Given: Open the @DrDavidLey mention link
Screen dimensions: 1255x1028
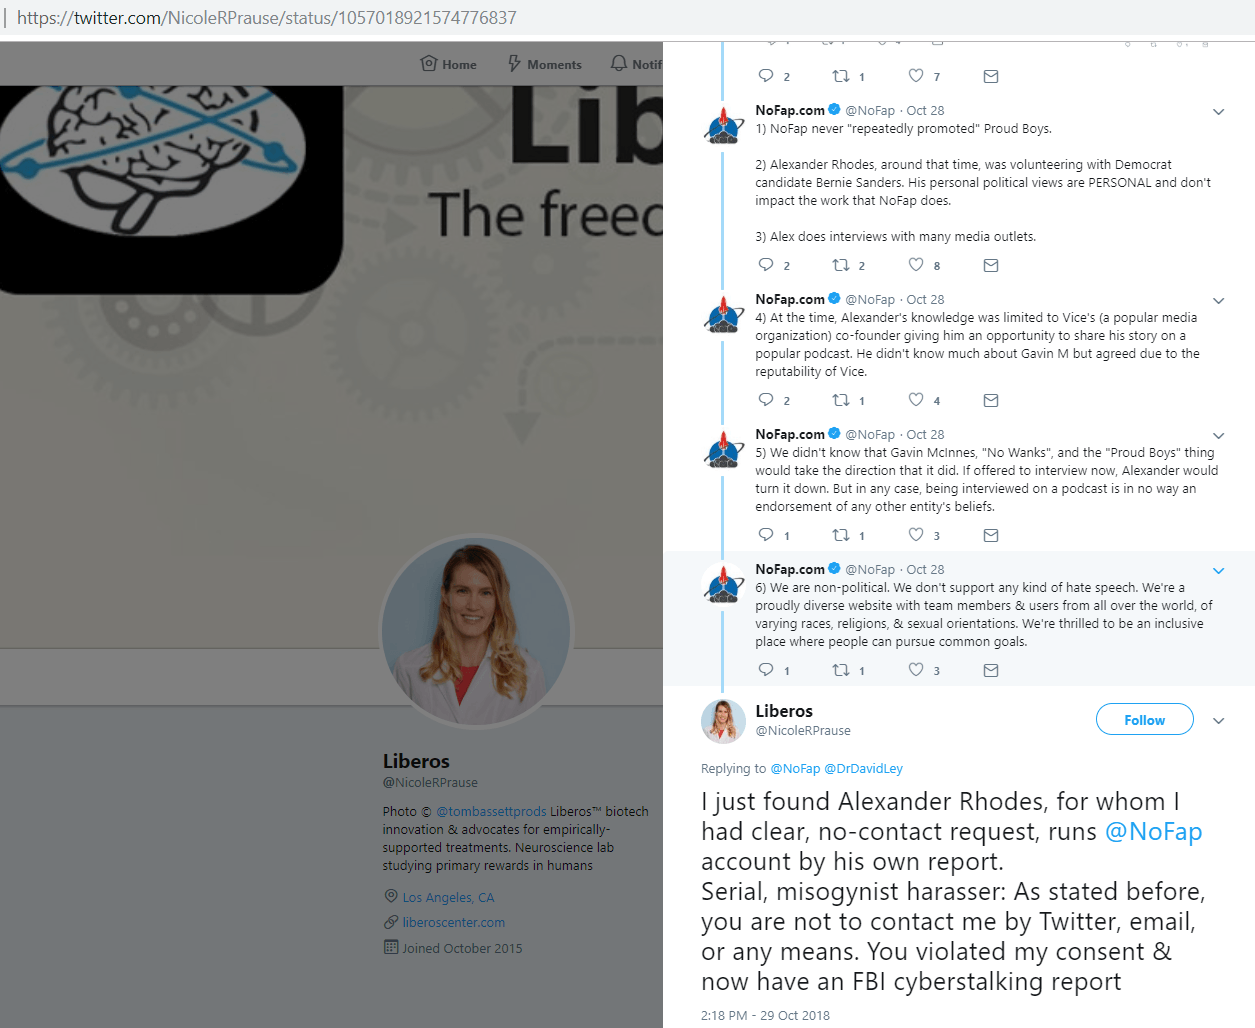Looking at the screenshot, I should click(x=863, y=768).
